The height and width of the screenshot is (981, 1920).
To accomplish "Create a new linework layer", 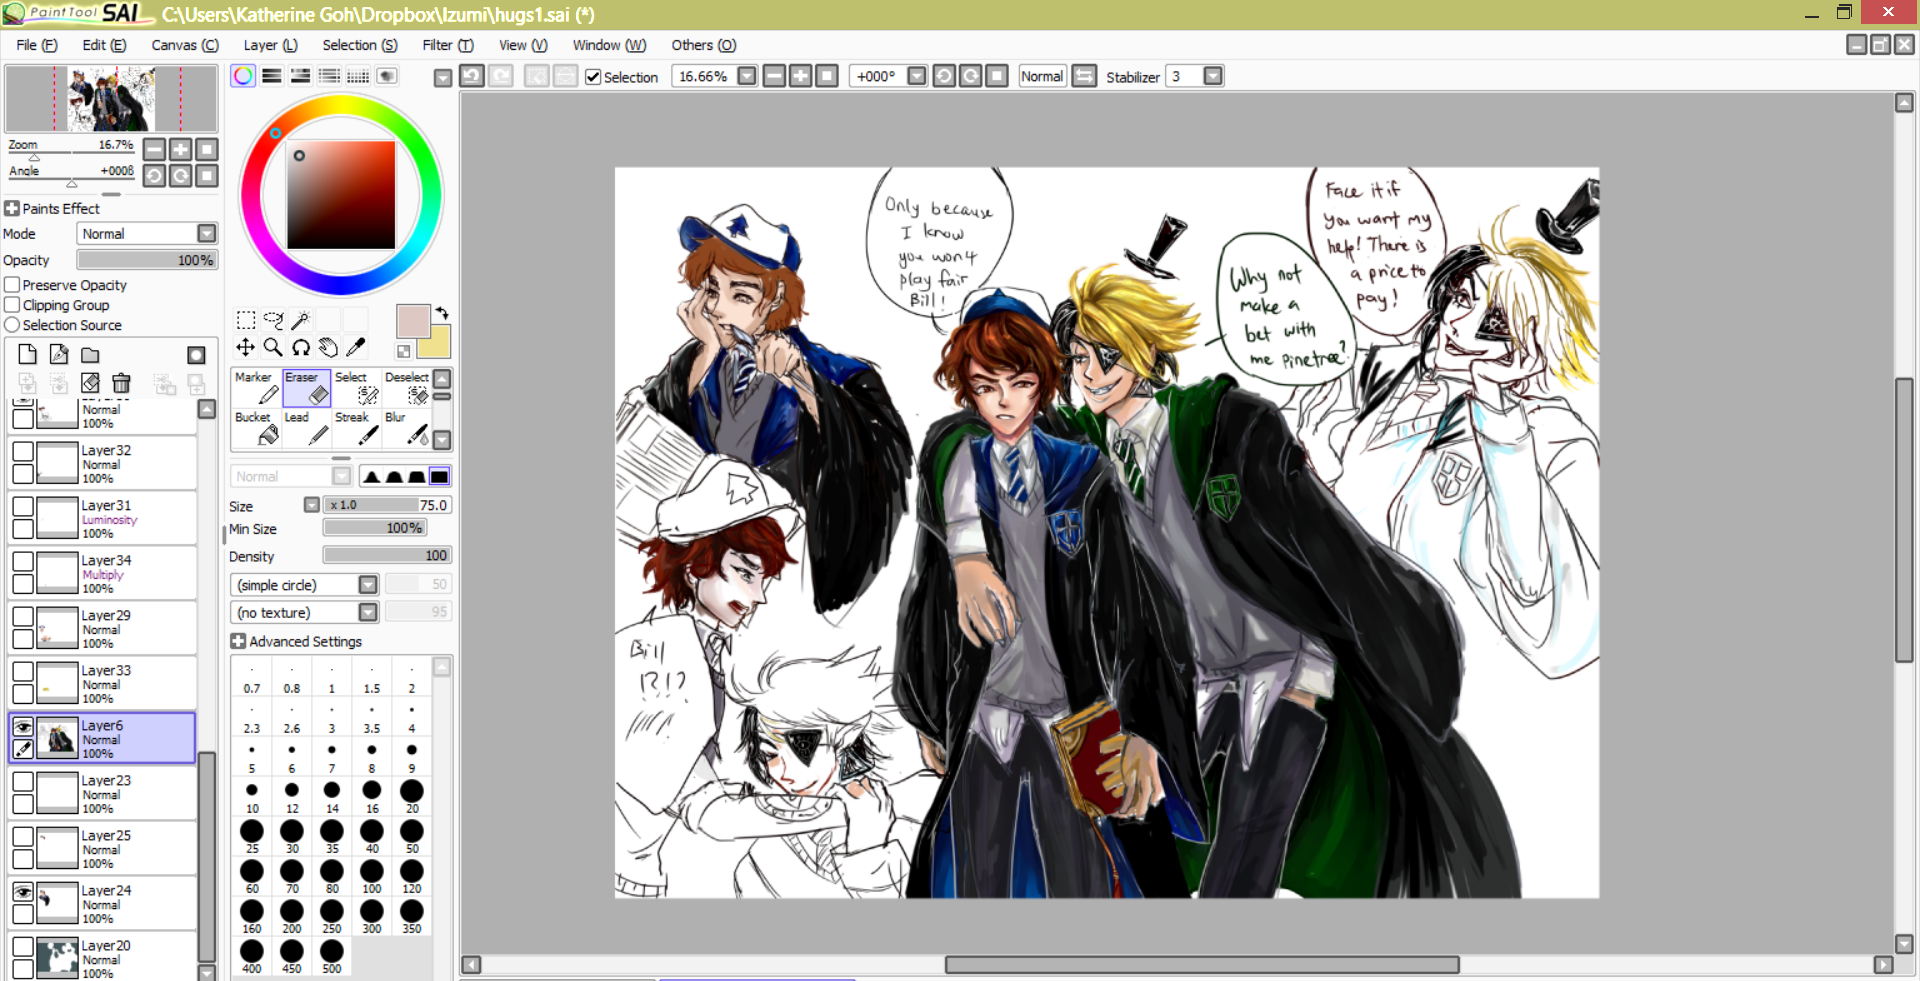I will [x=59, y=354].
